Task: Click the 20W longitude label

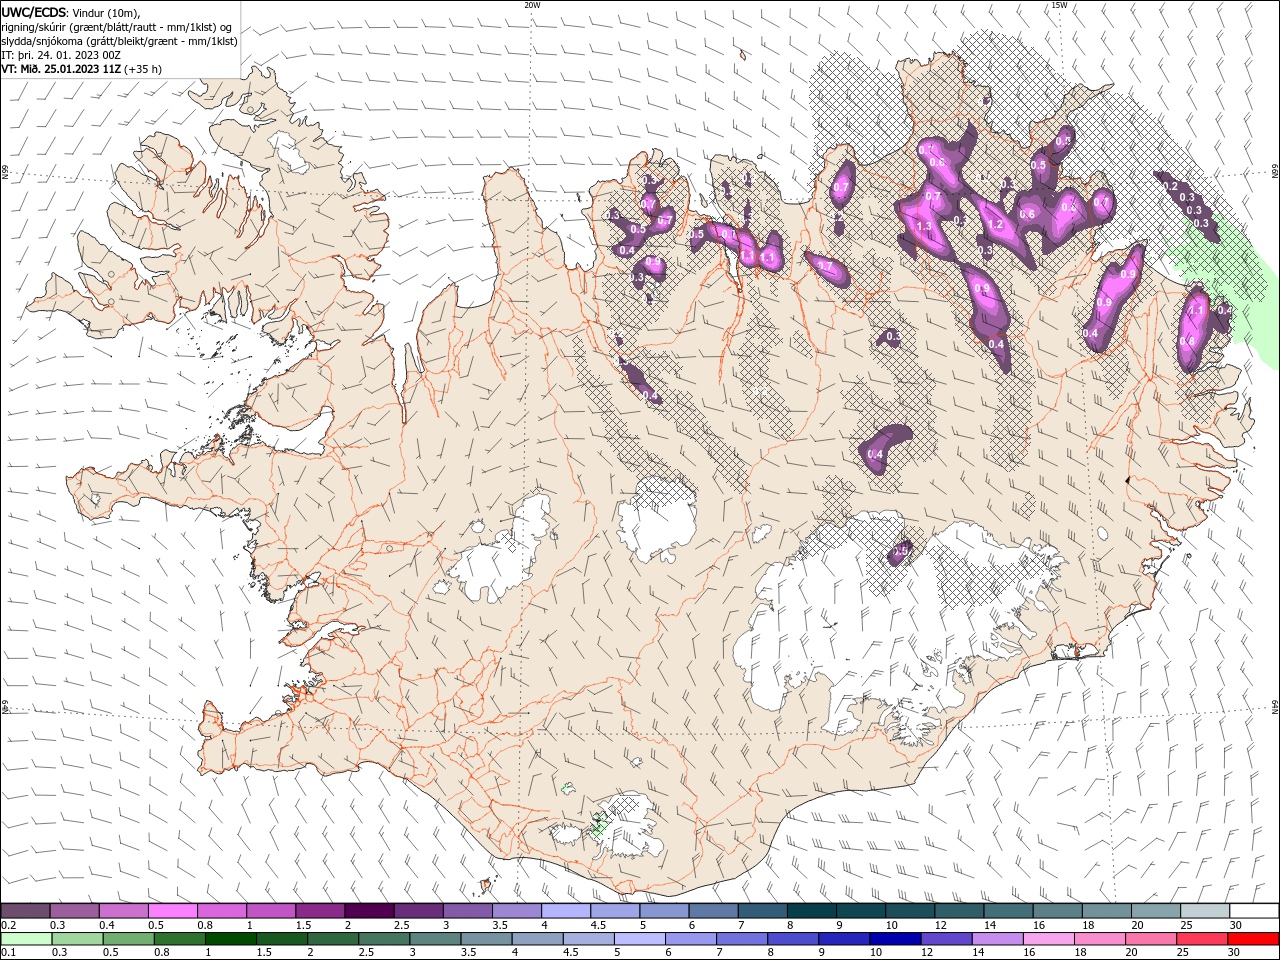Action: (533, 5)
